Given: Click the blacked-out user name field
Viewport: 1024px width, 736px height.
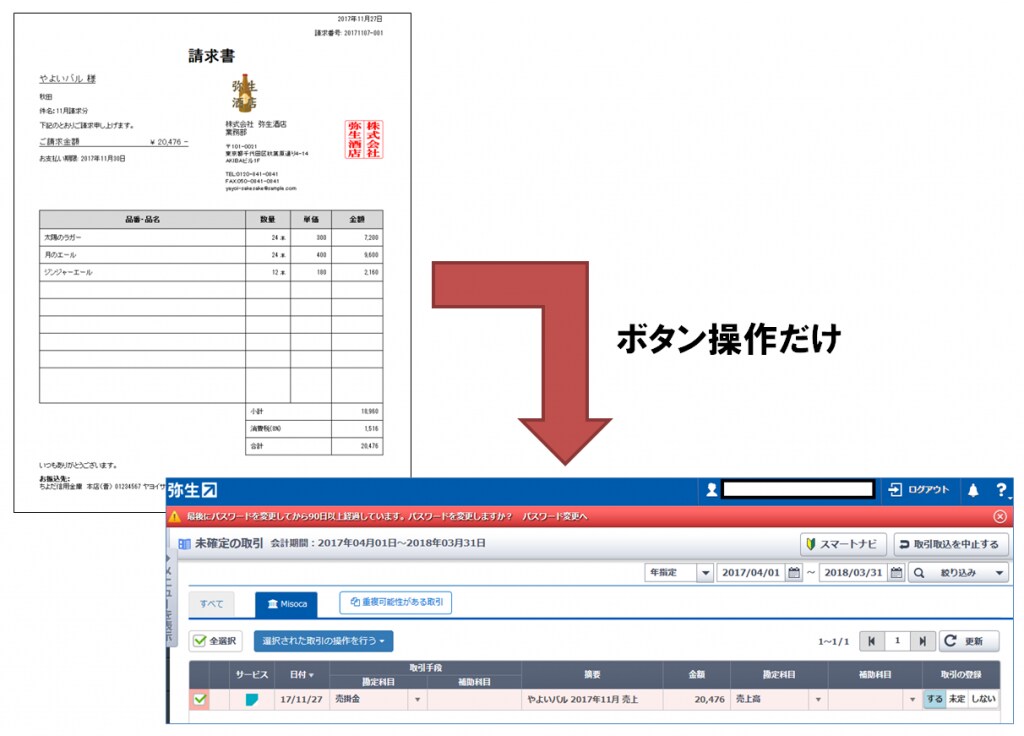Looking at the screenshot, I should (797, 490).
